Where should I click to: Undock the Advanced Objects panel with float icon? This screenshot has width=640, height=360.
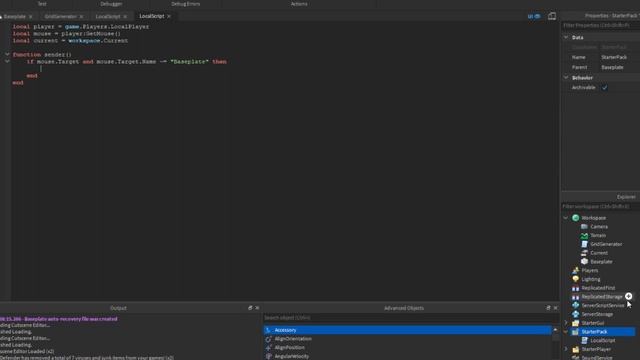coord(548,308)
